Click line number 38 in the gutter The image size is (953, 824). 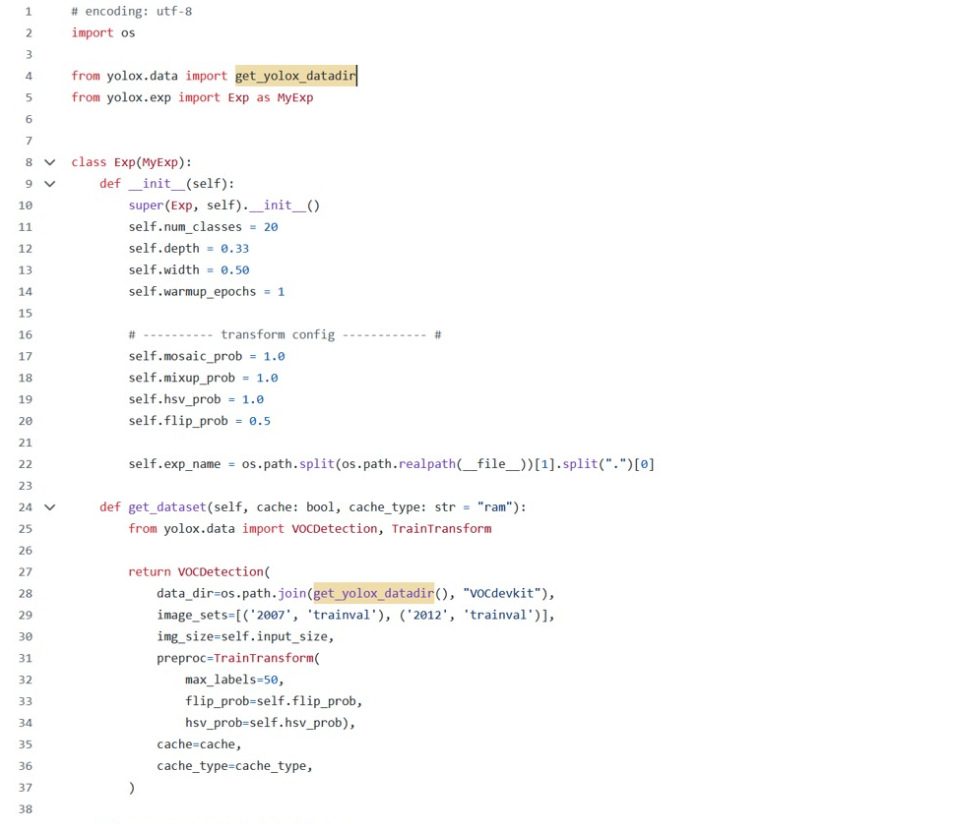coord(25,808)
